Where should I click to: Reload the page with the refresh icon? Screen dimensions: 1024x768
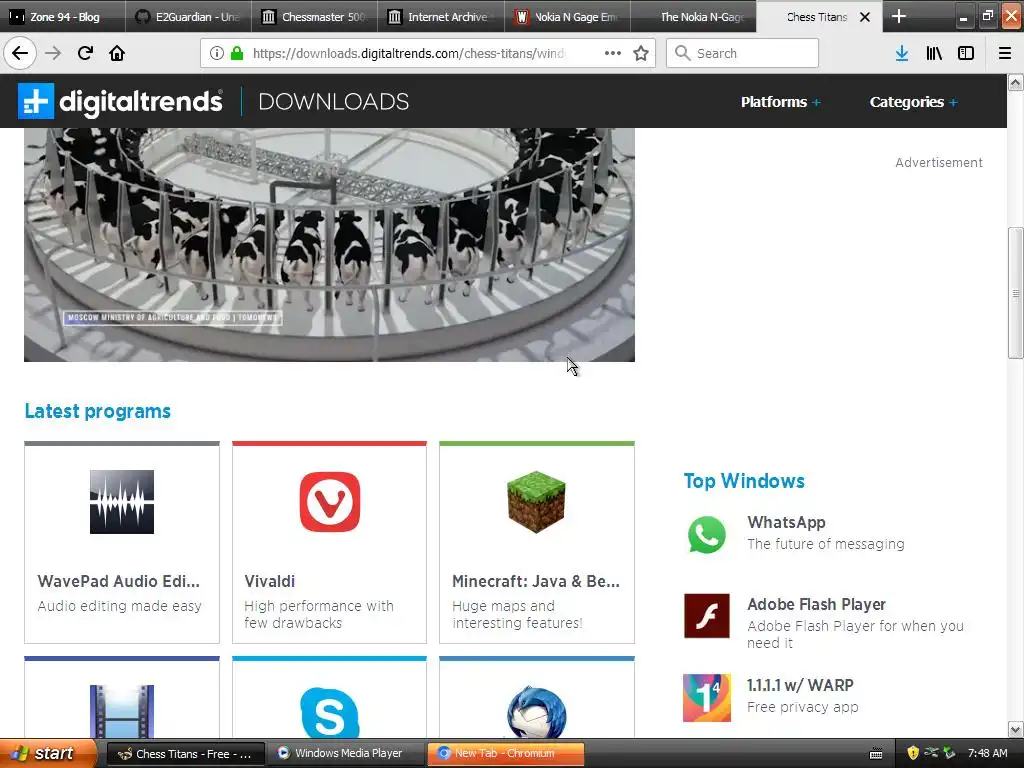[85, 53]
